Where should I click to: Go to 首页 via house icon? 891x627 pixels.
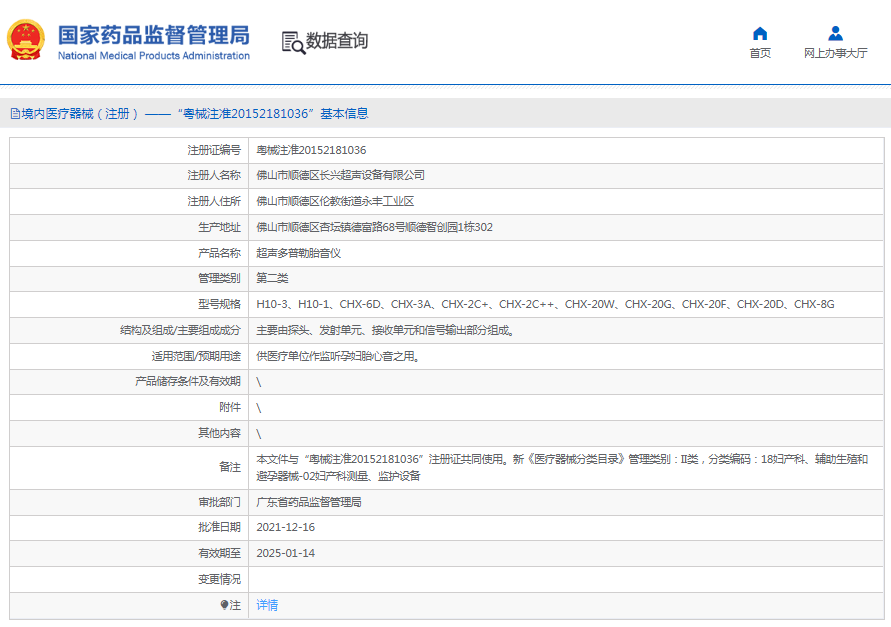coord(760,34)
